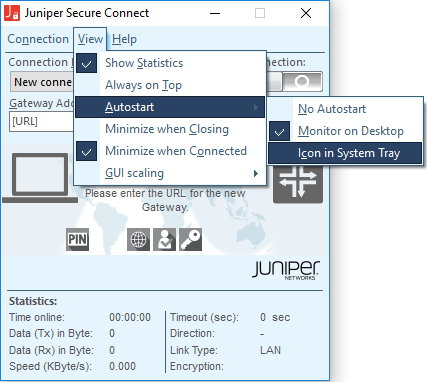Open the Connection menu
This screenshot has width=427, height=382.
point(38,39)
